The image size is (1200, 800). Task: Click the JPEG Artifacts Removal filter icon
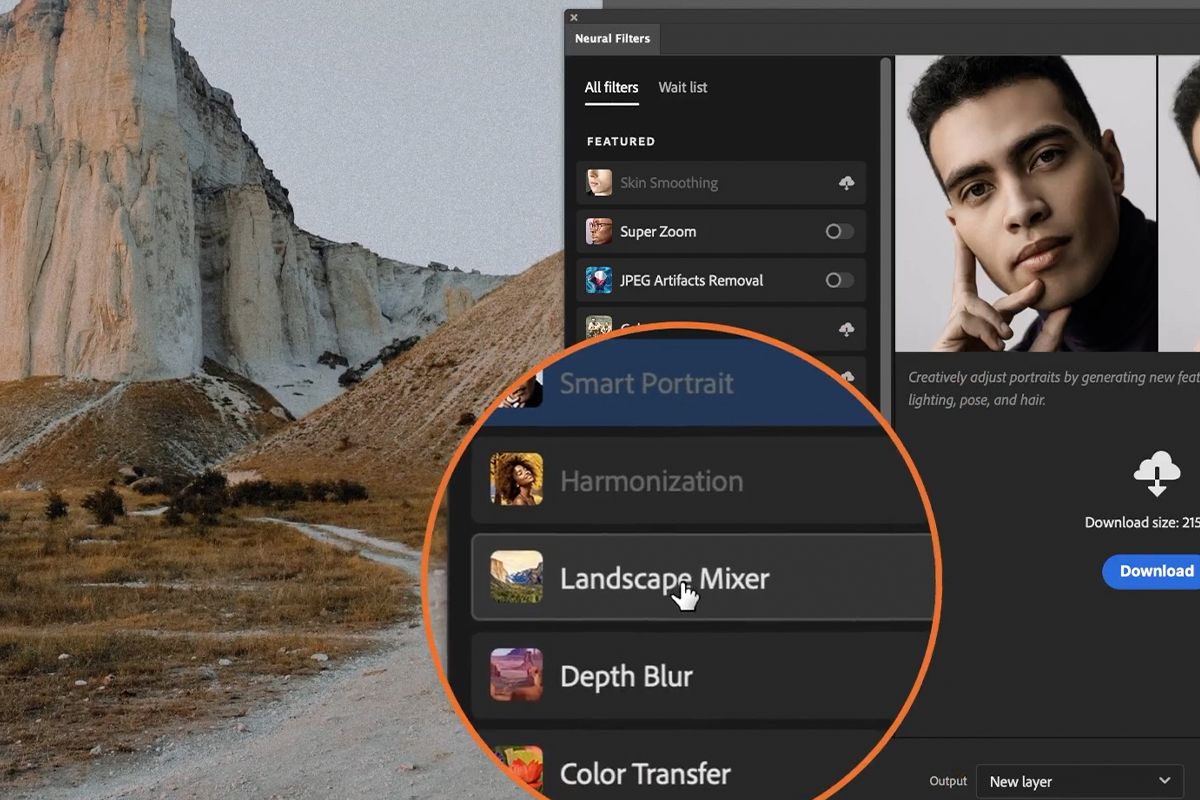[599, 281]
